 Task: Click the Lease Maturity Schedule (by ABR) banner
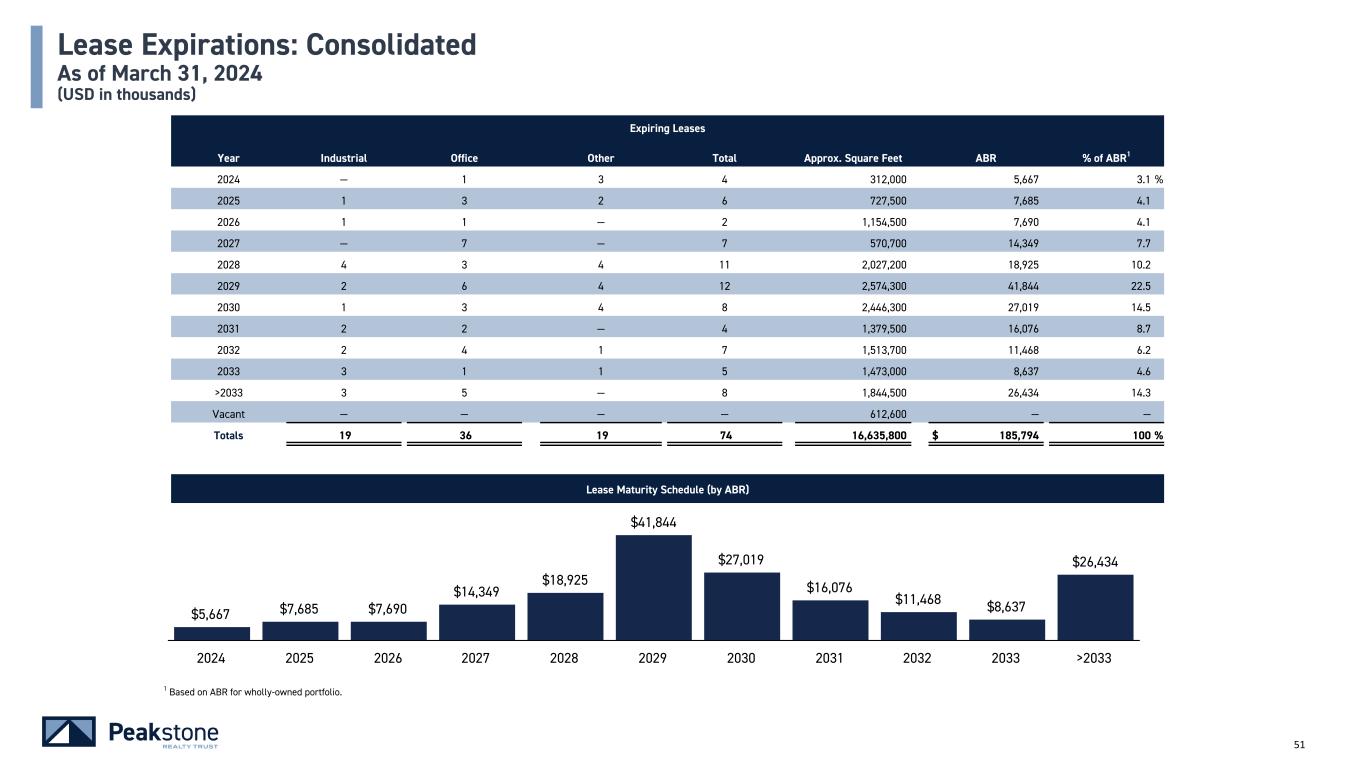coord(667,489)
